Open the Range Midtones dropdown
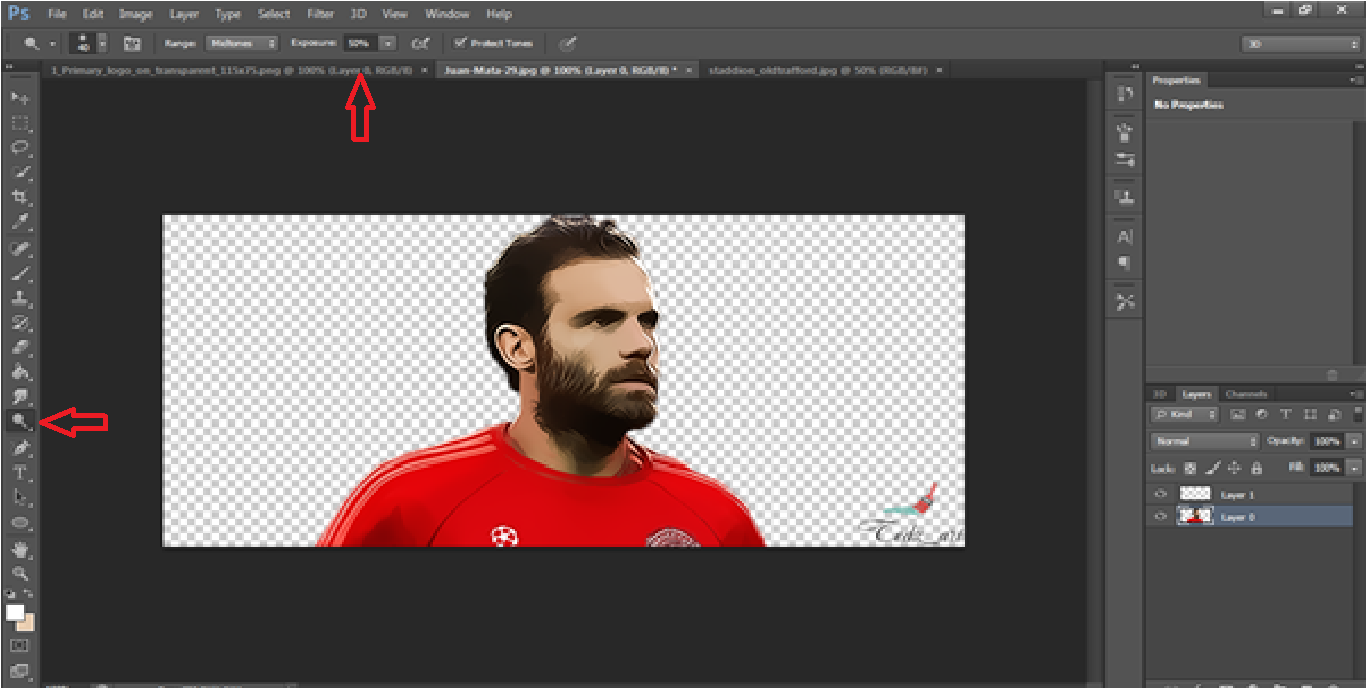This screenshot has height=688, width=1366. [x=242, y=43]
